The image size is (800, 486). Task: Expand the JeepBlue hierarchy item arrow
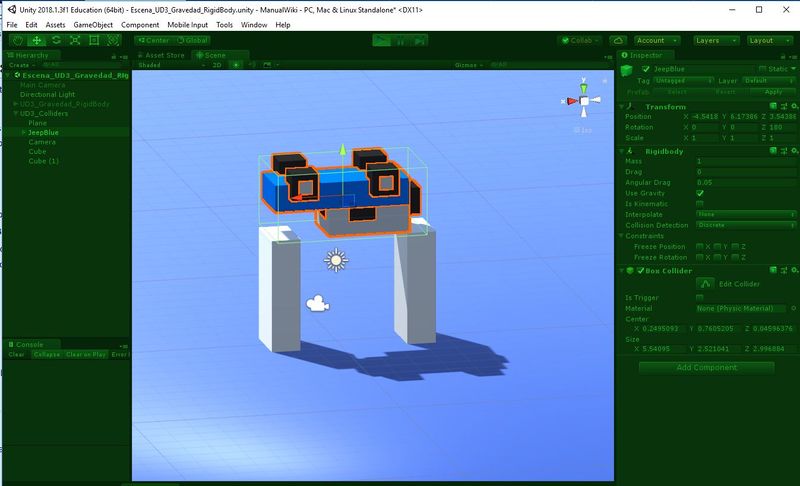[x=23, y=132]
